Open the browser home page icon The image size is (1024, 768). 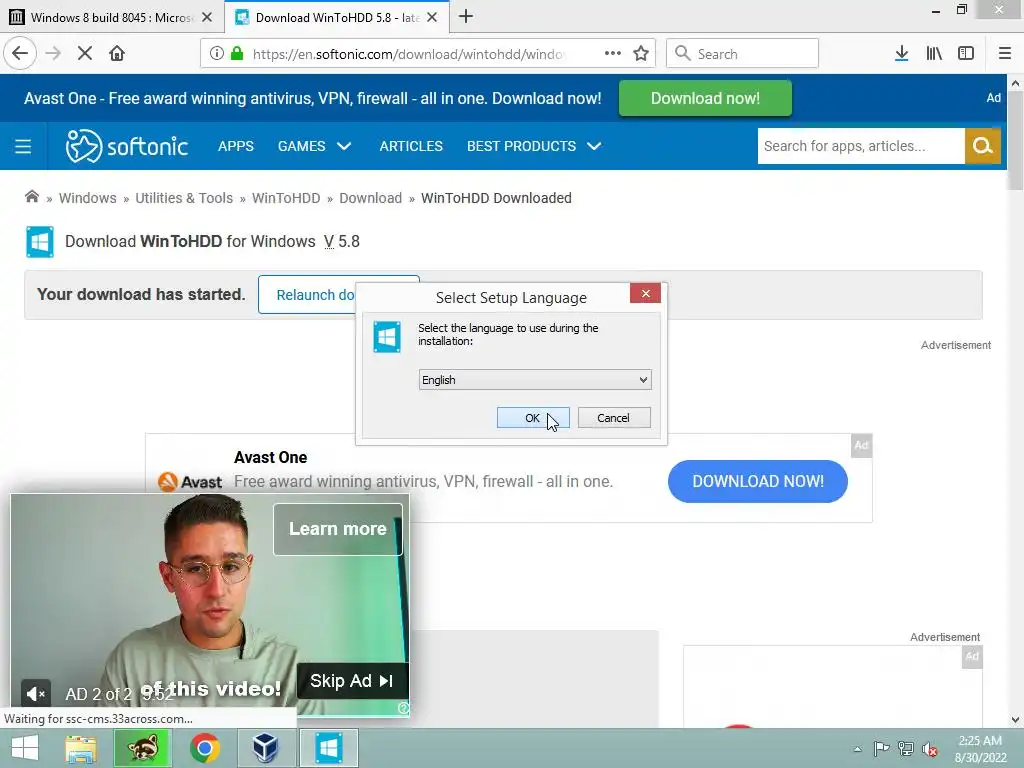(x=117, y=54)
